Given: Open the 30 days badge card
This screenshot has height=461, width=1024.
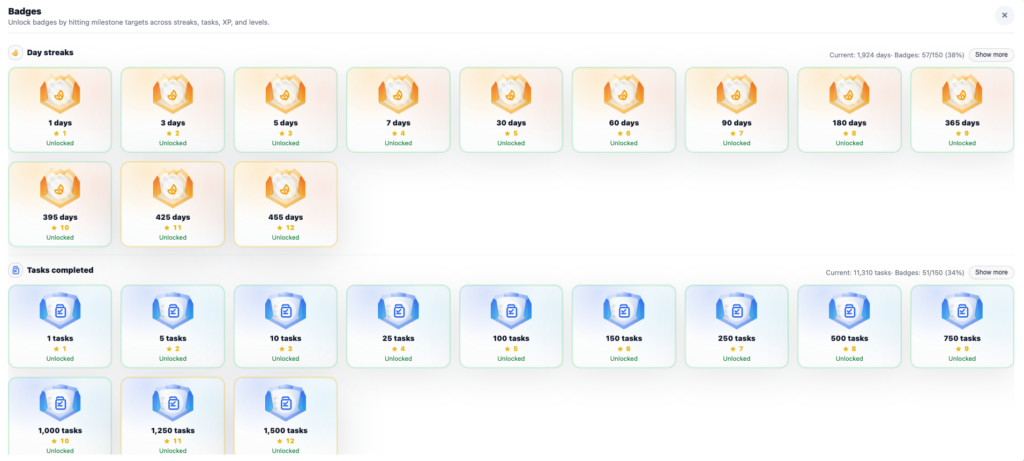Looking at the screenshot, I should coord(511,110).
